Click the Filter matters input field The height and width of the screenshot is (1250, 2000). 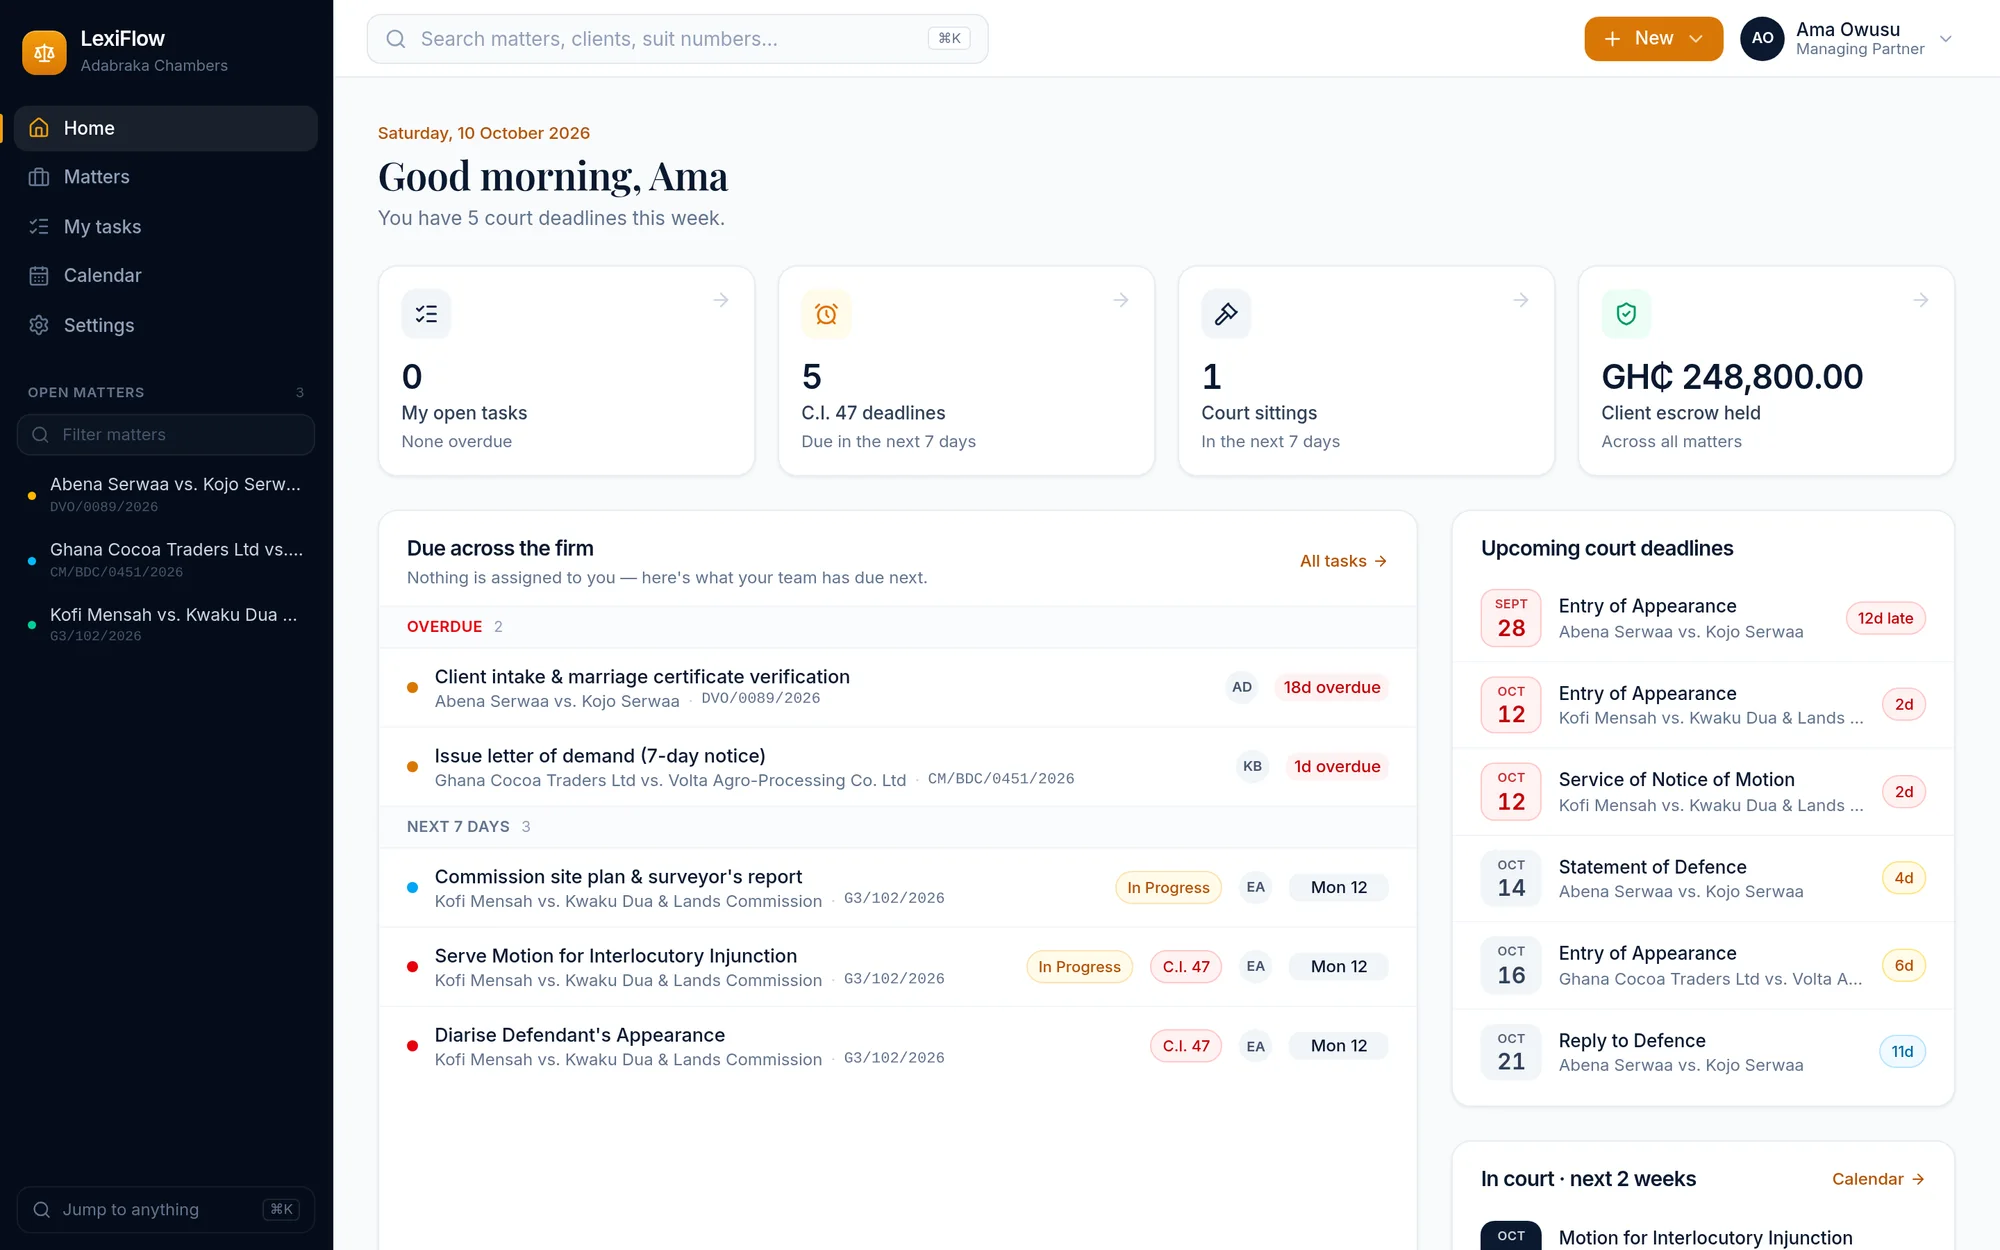tap(166, 435)
